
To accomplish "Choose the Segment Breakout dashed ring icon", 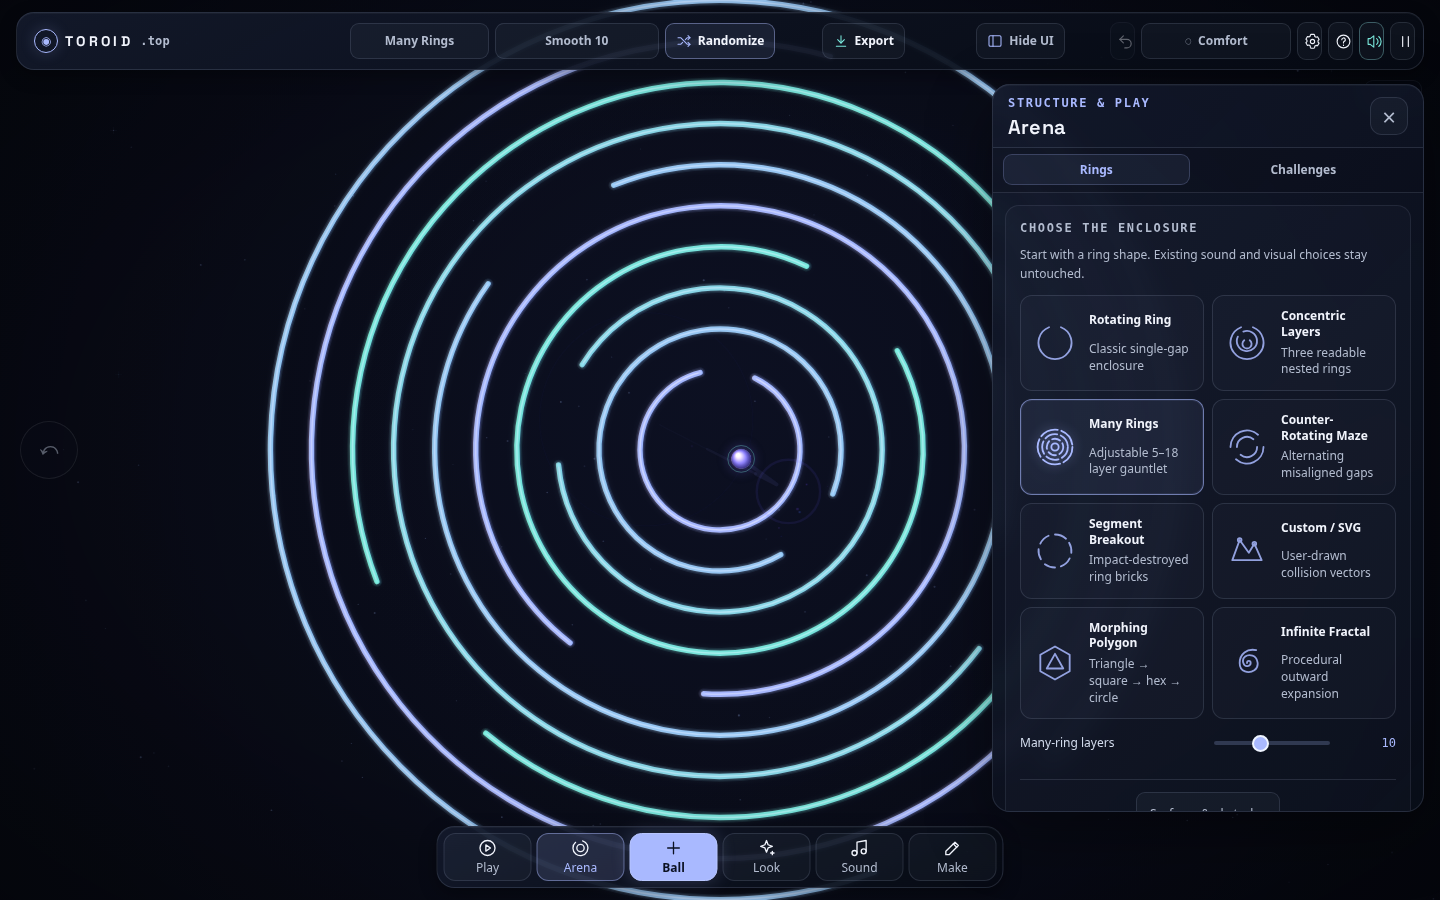I will click(1055, 551).
